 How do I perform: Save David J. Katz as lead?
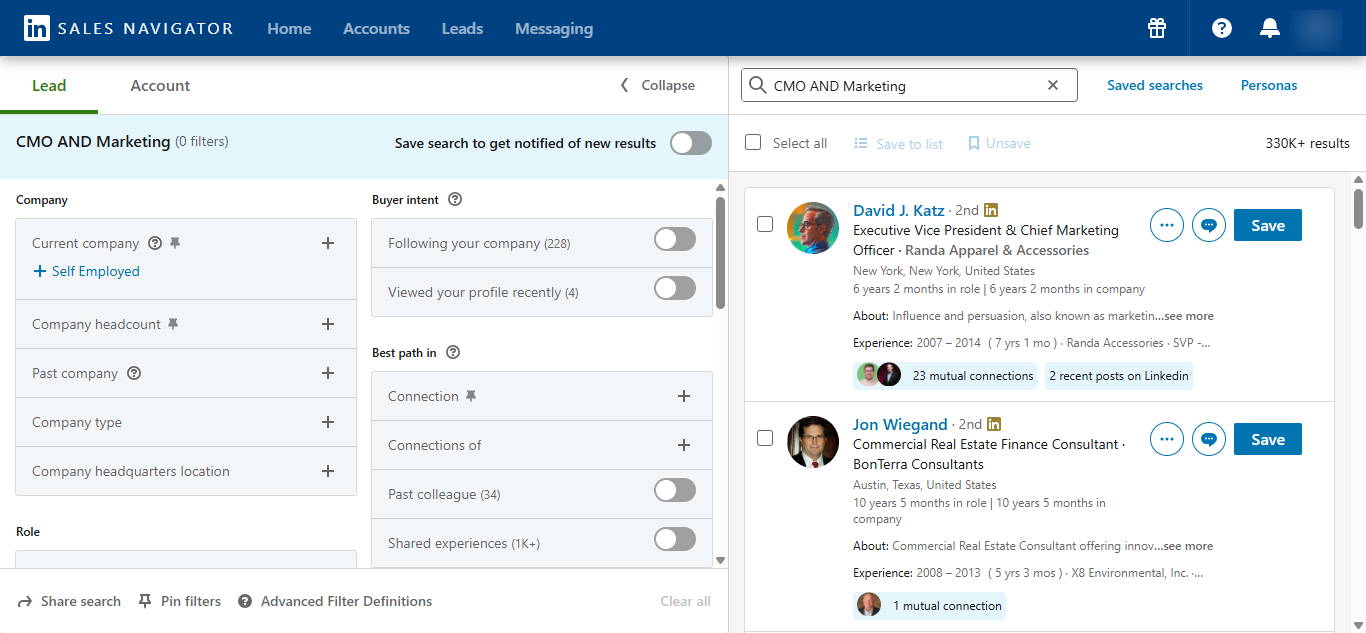tap(1267, 225)
